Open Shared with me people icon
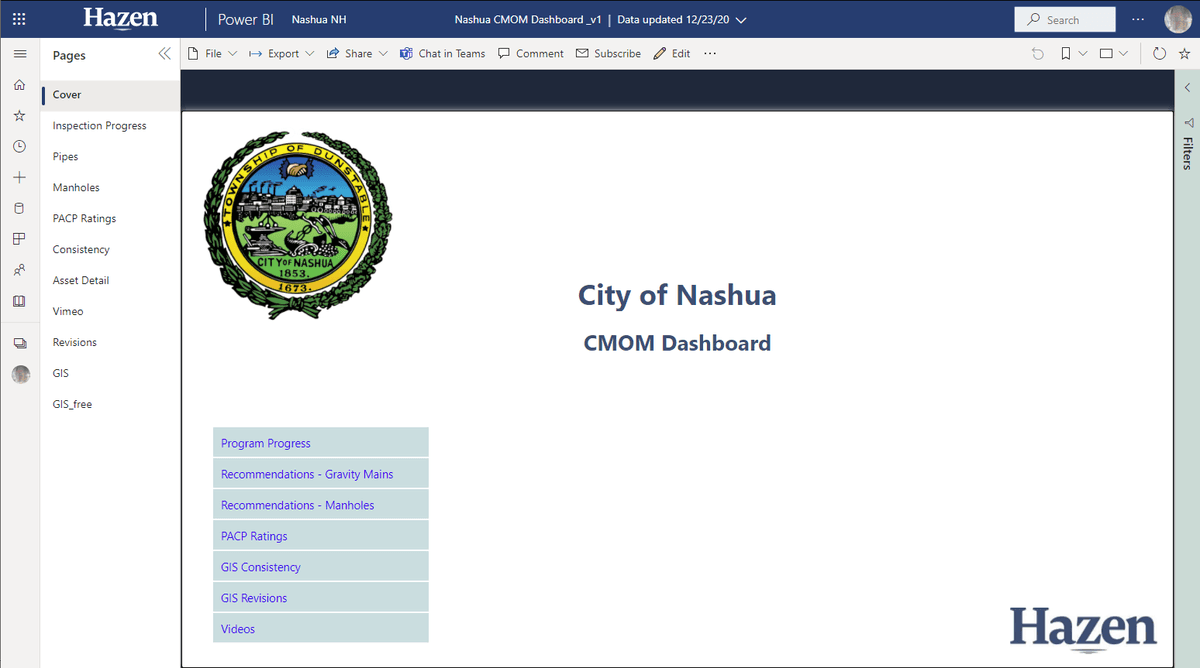This screenshot has height=668, width=1200. point(19,270)
